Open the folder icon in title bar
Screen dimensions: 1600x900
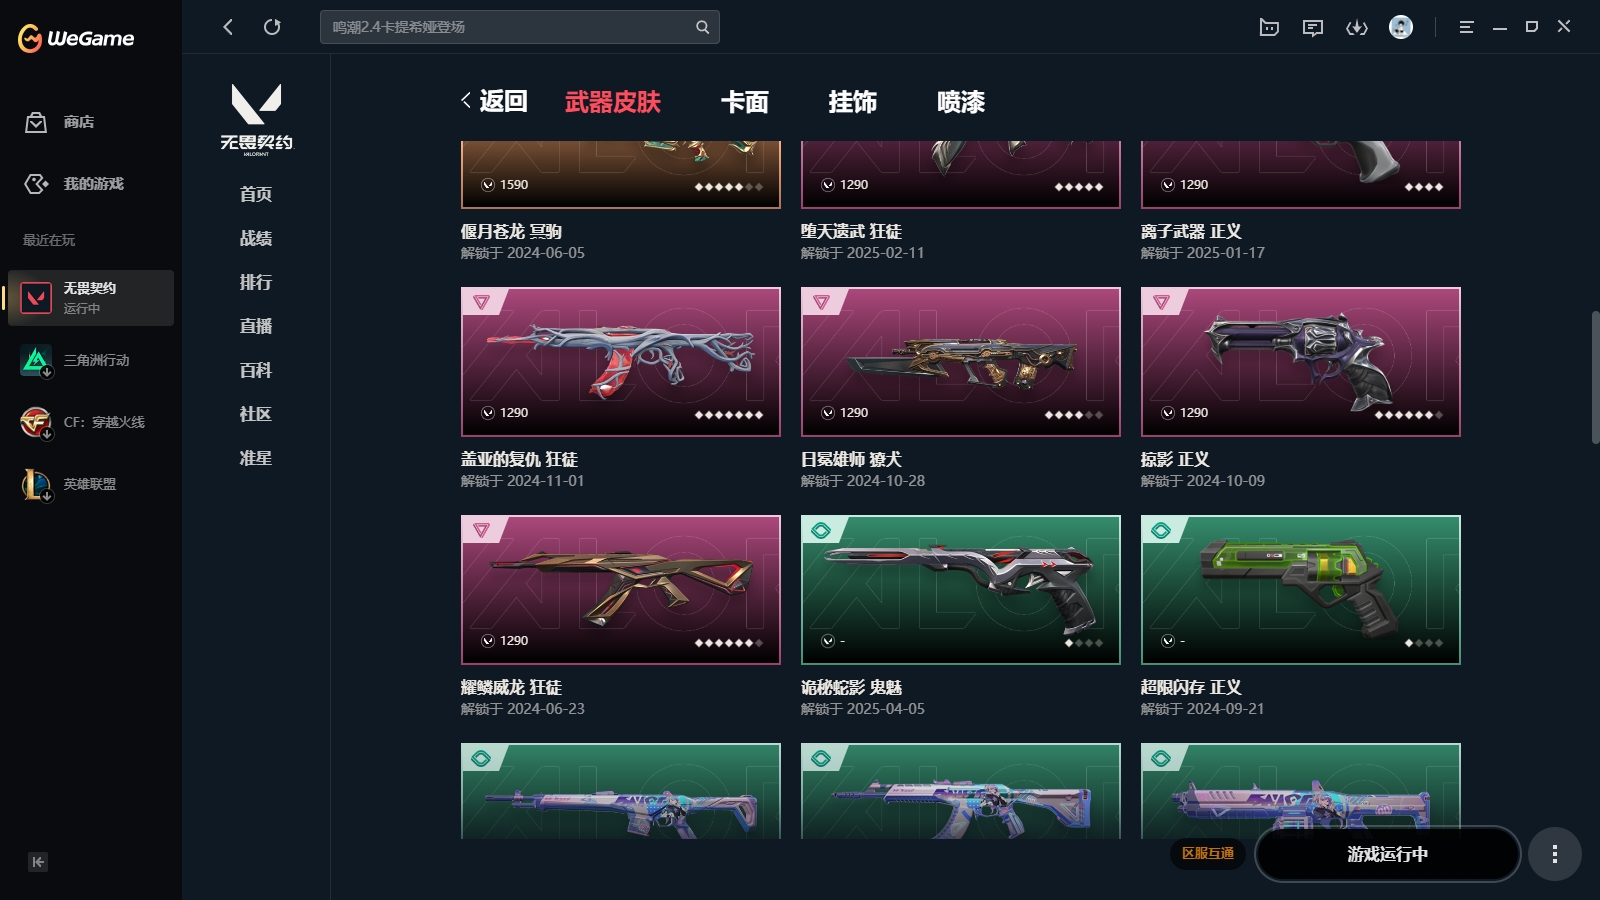click(x=1269, y=27)
